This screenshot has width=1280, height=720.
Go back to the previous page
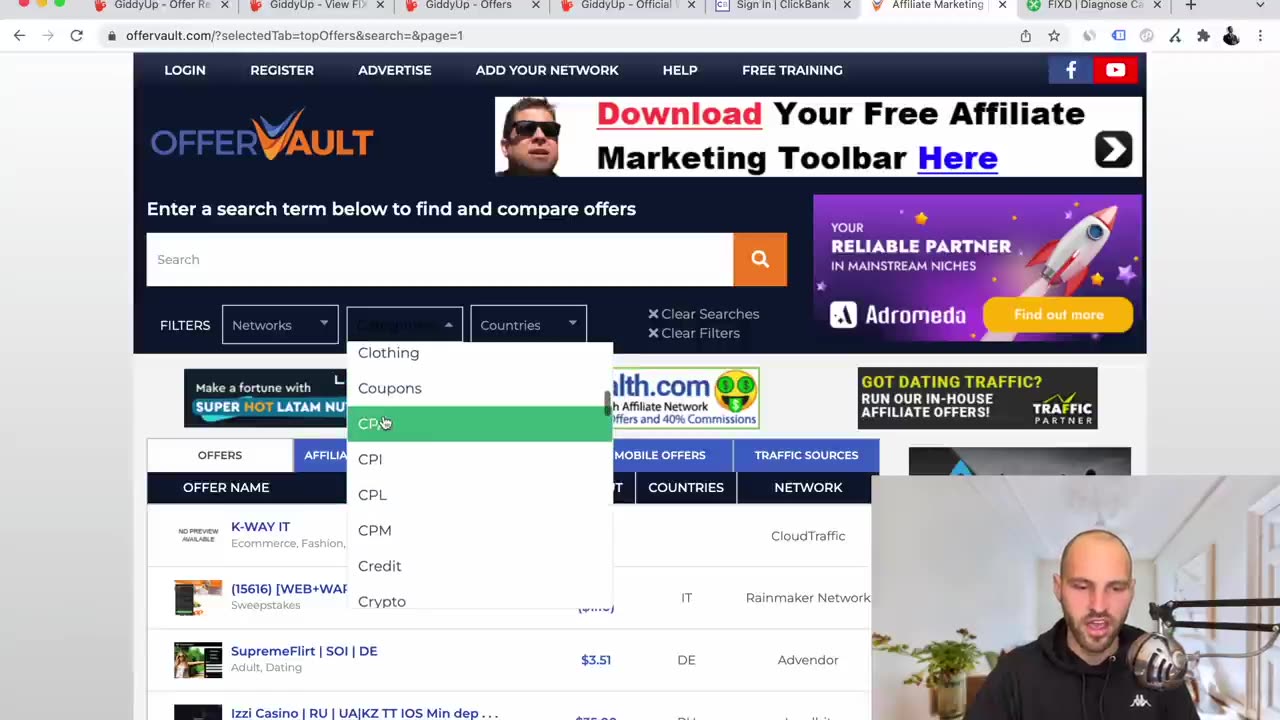pyautogui.click(x=19, y=36)
